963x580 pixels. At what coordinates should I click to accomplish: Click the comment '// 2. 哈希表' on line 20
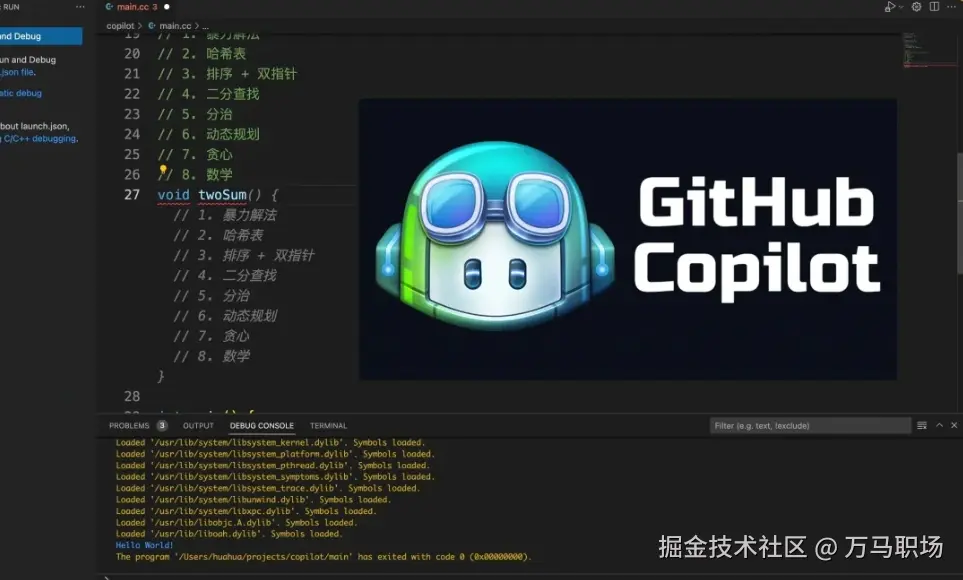[x=201, y=53]
